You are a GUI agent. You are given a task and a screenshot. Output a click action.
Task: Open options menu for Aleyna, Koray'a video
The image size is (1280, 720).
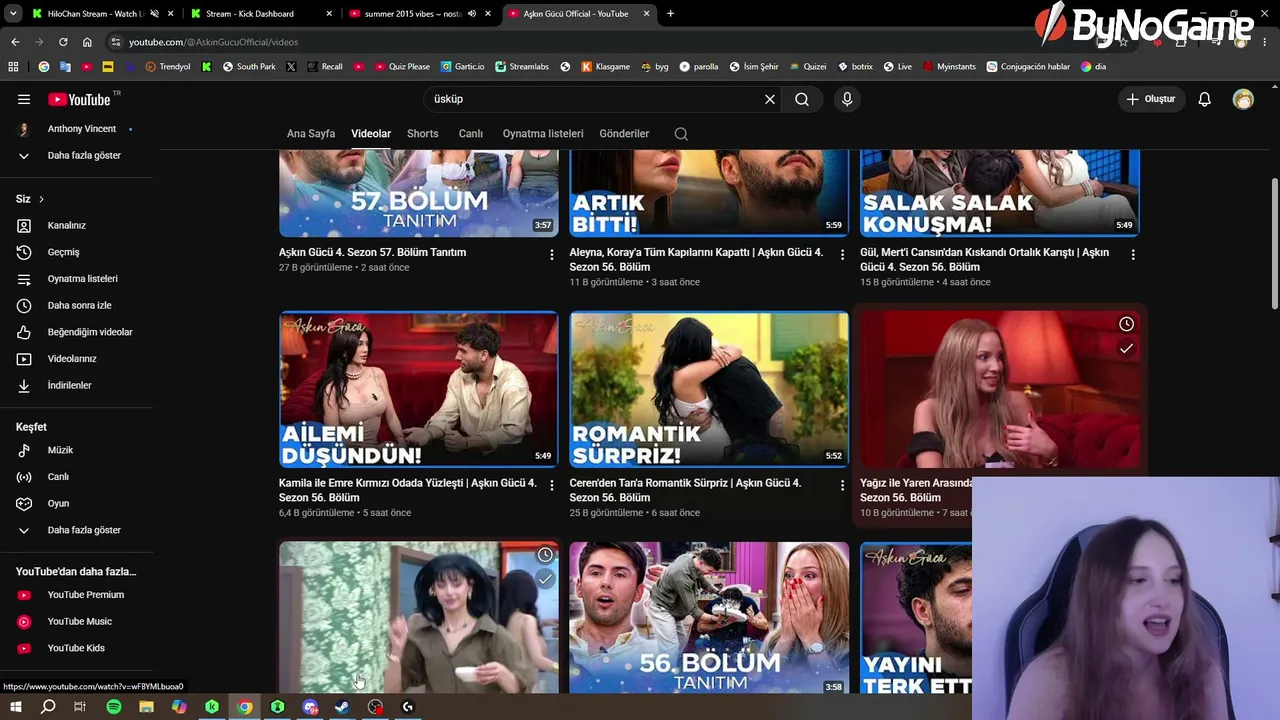pos(842,255)
